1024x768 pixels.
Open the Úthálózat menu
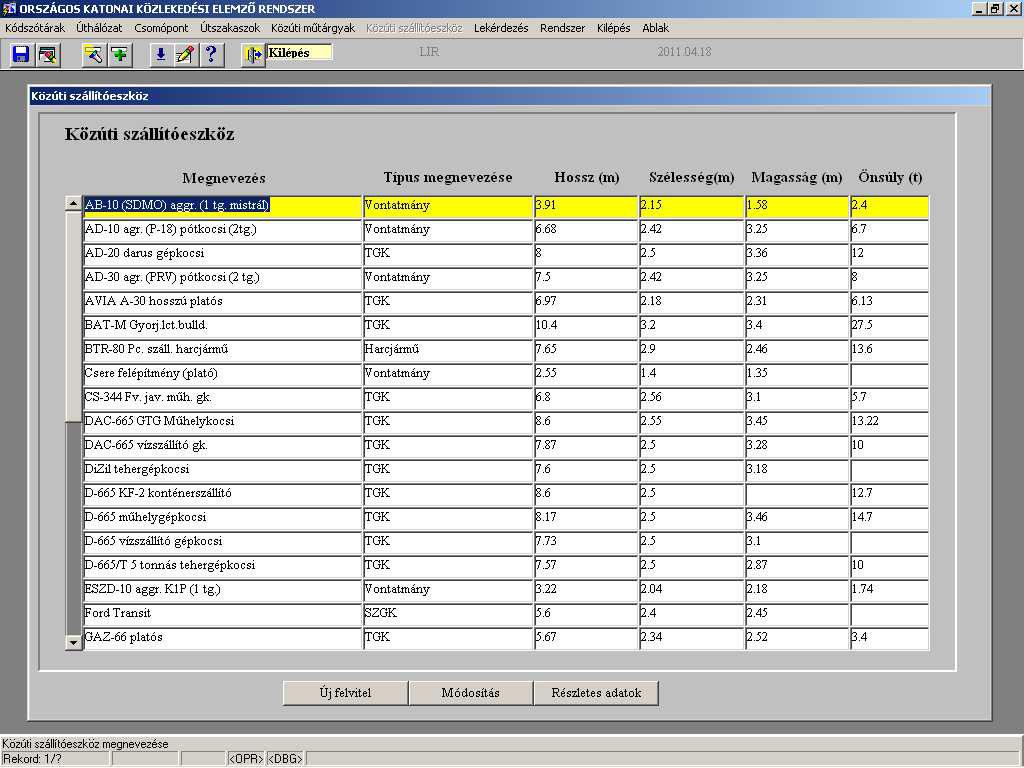tap(99, 28)
